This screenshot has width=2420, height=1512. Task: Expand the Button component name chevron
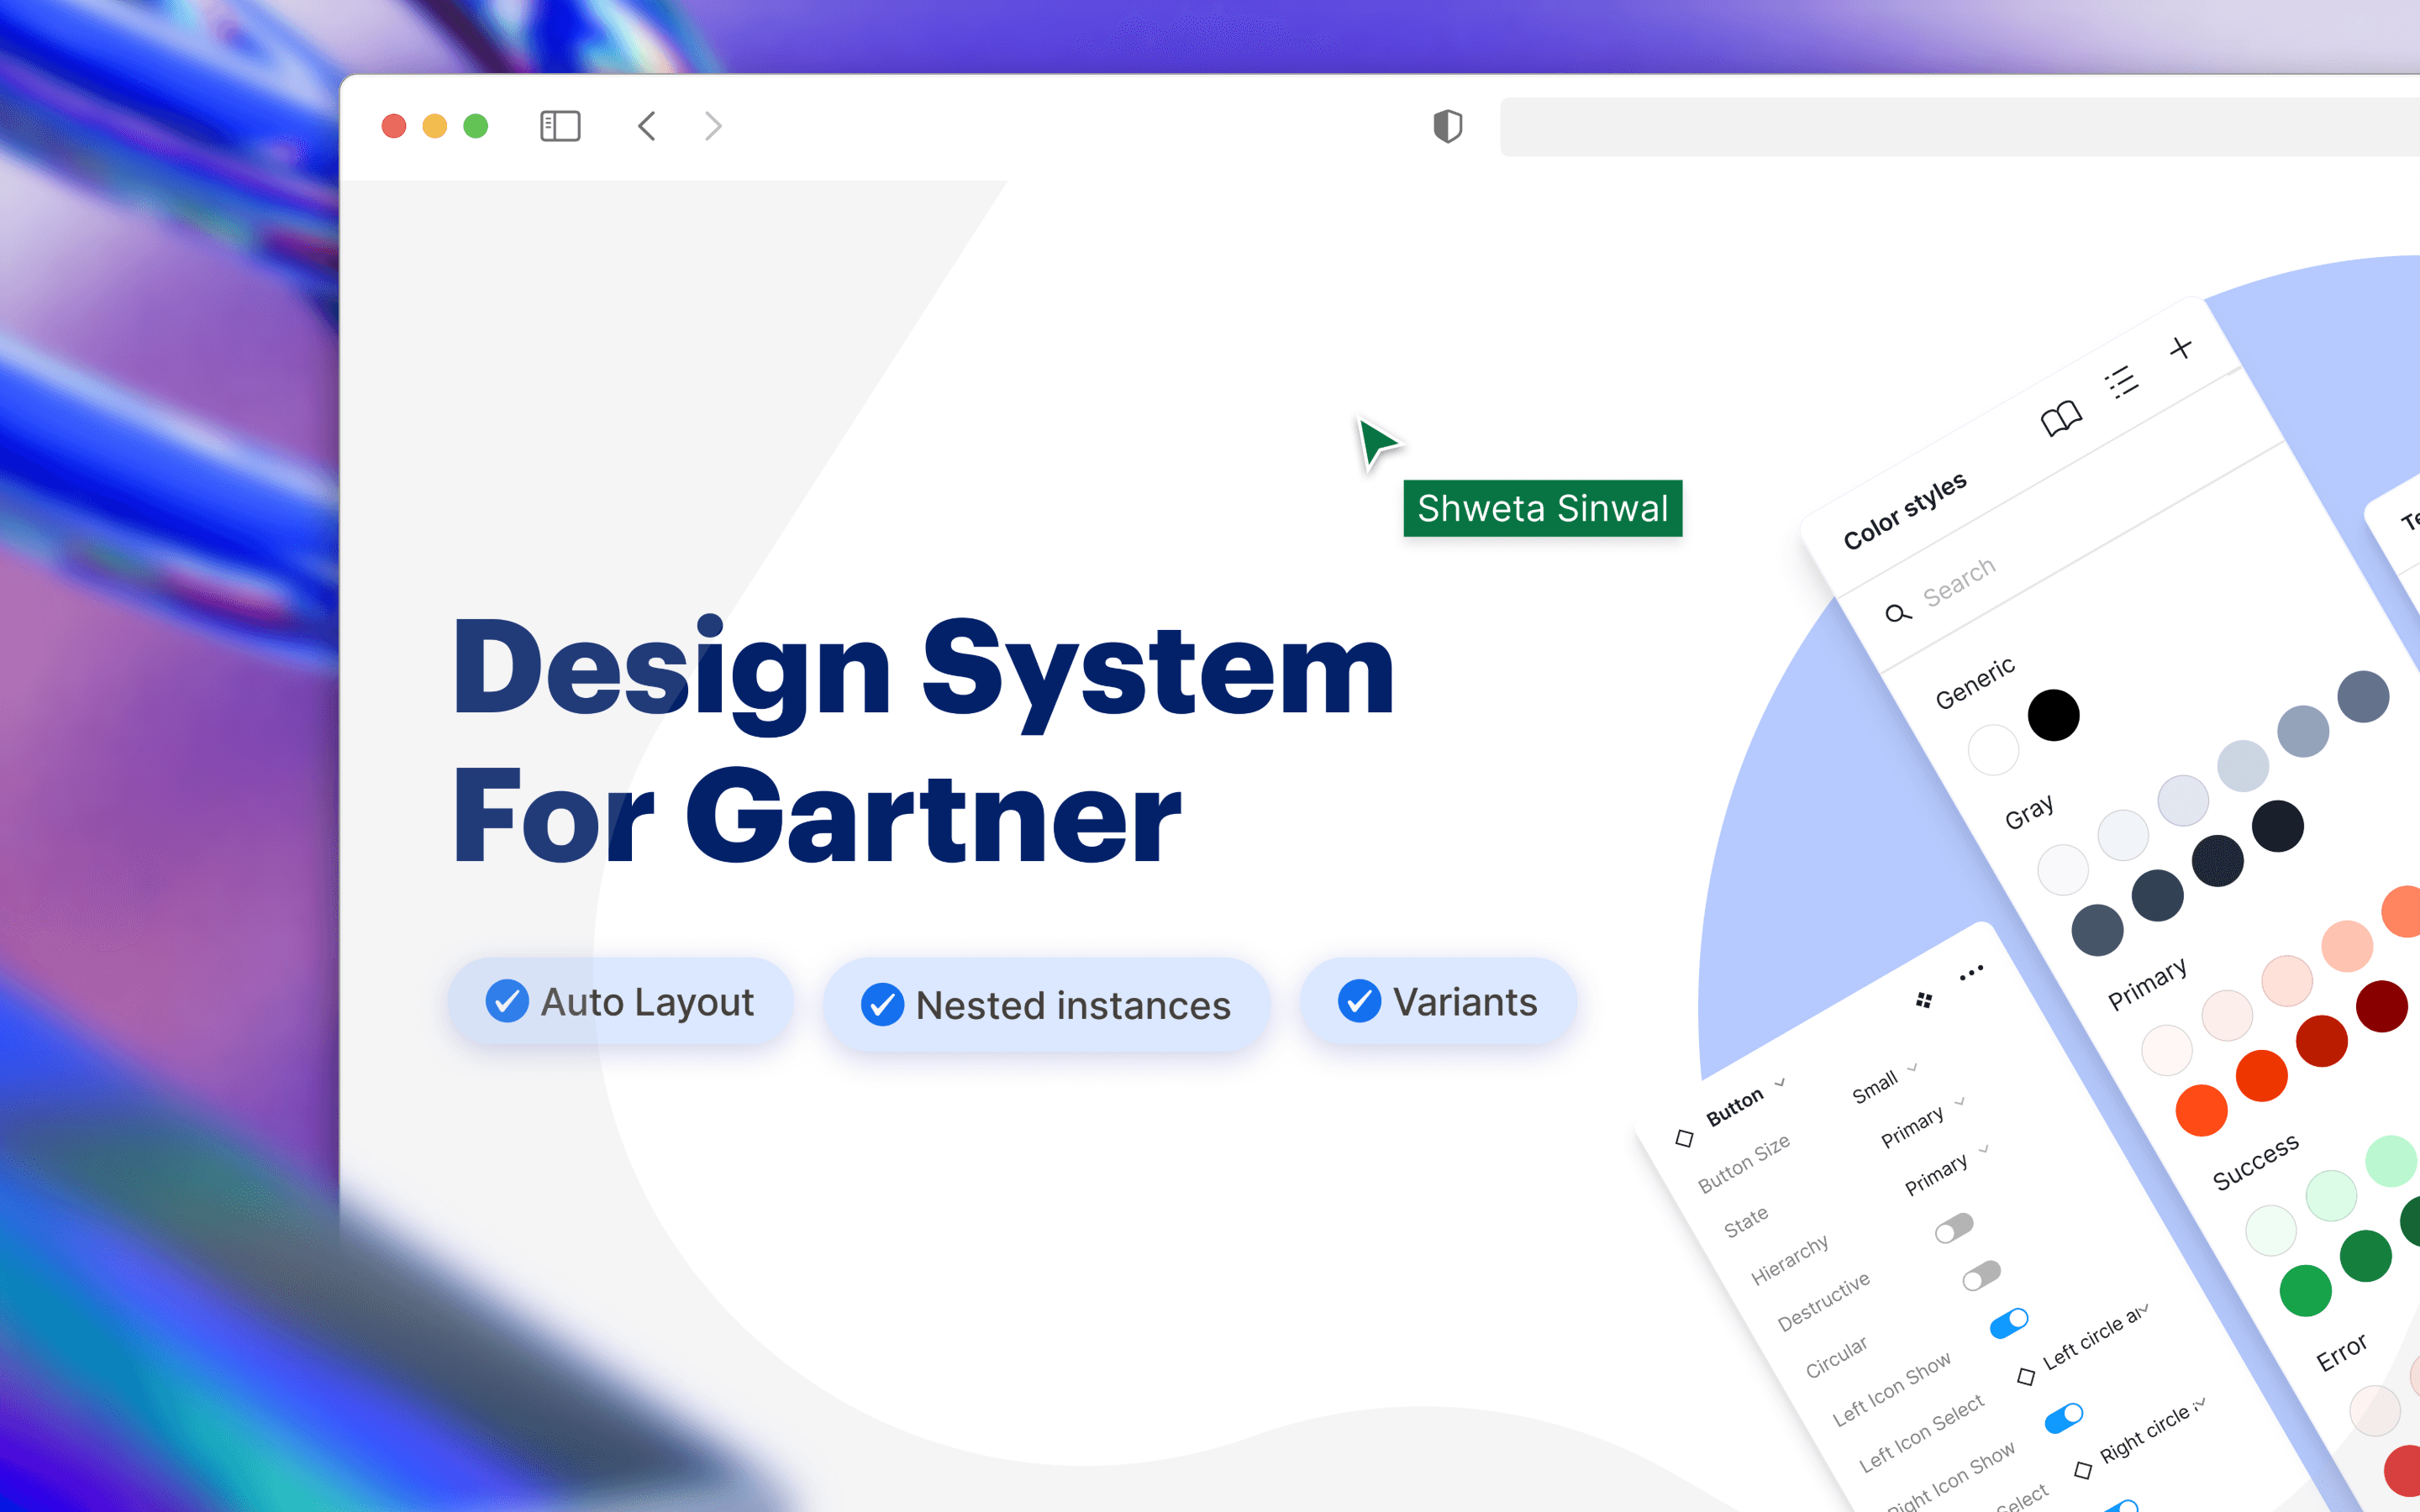tap(1780, 1083)
